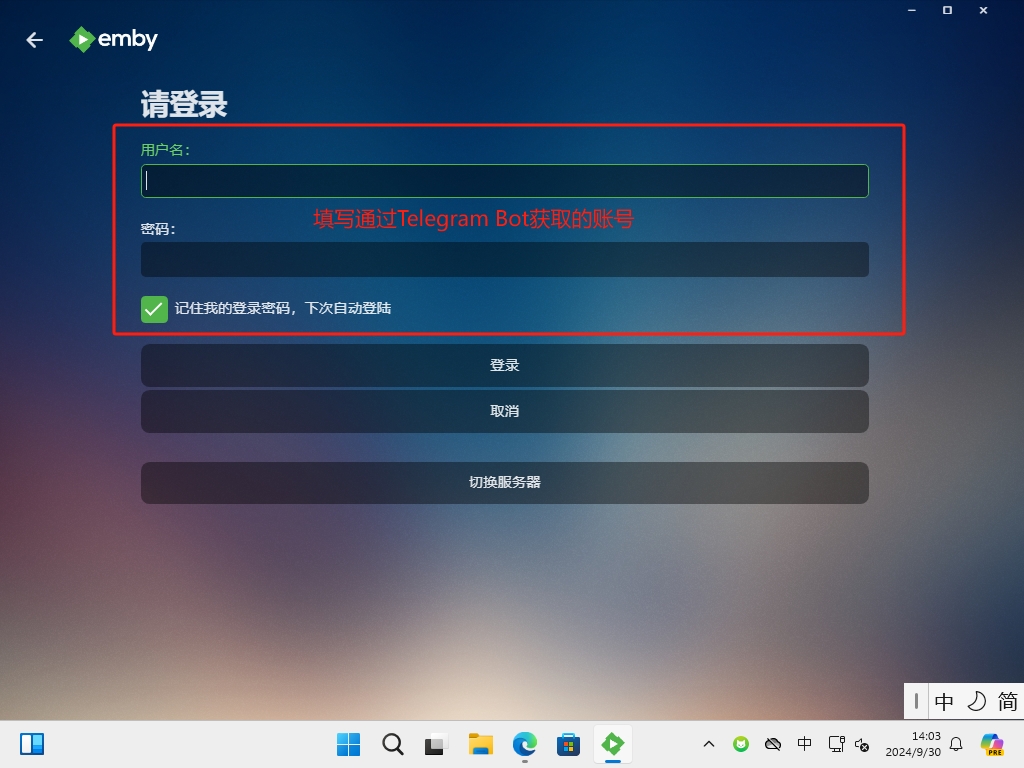The height and width of the screenshot is (768, 1024).
Task: Open Windows Search from the taskbar
Action: [392, 744]
